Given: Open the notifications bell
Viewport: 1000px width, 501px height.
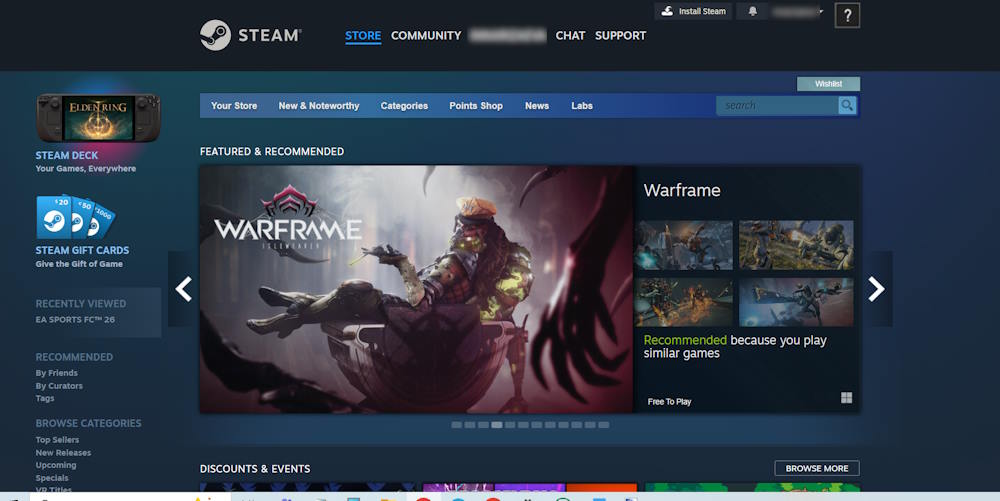Looking at the screenshot, I should pos(753,11).
